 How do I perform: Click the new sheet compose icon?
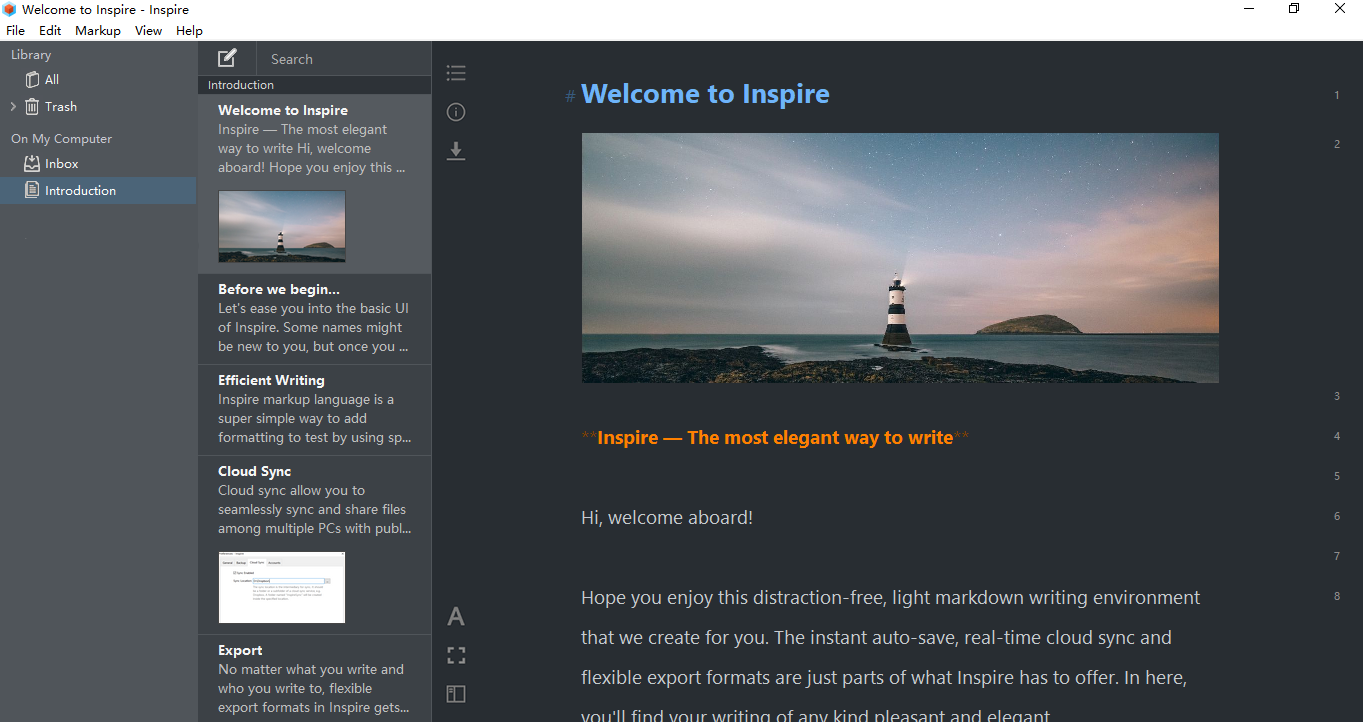pos(227,58)
